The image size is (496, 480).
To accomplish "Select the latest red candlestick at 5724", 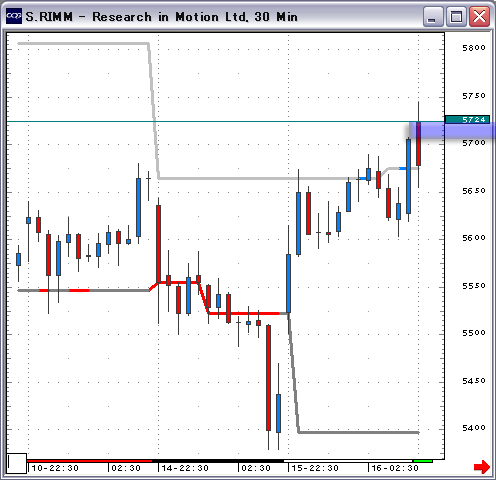I will click(418, 144).
